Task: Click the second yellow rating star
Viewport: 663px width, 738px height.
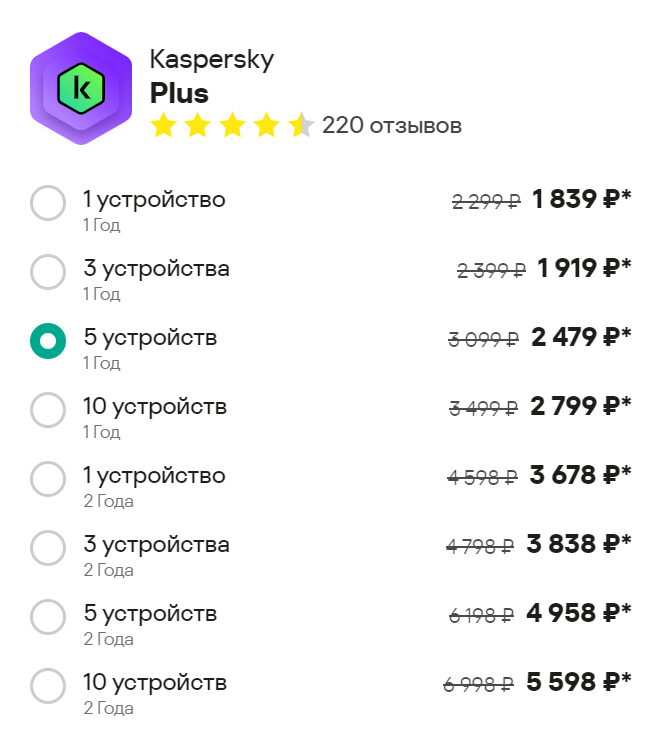Action: 198,125
